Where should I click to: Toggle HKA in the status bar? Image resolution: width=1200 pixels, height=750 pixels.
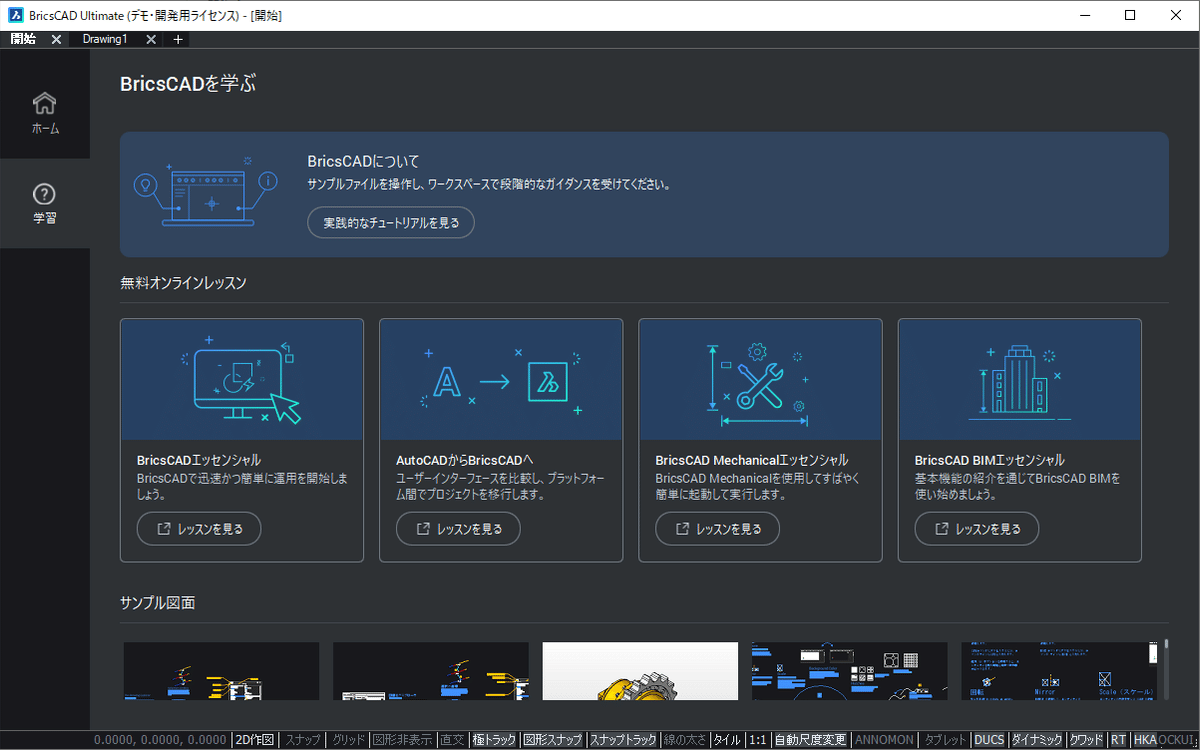click(x=1145, y=740)
